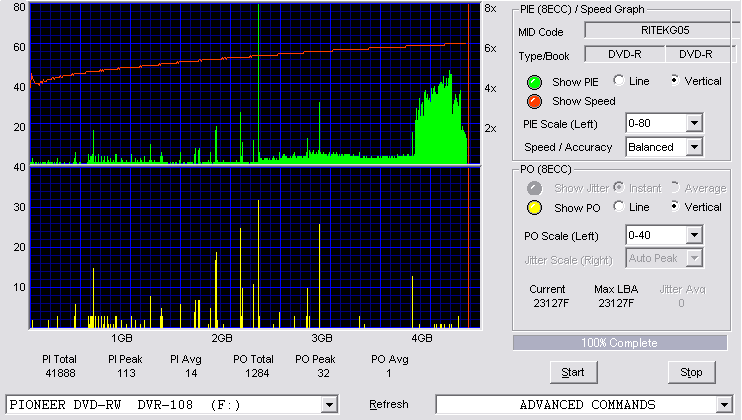Click the Start button
The width and height of the screenshot is (742, 420).
point(574,373)
